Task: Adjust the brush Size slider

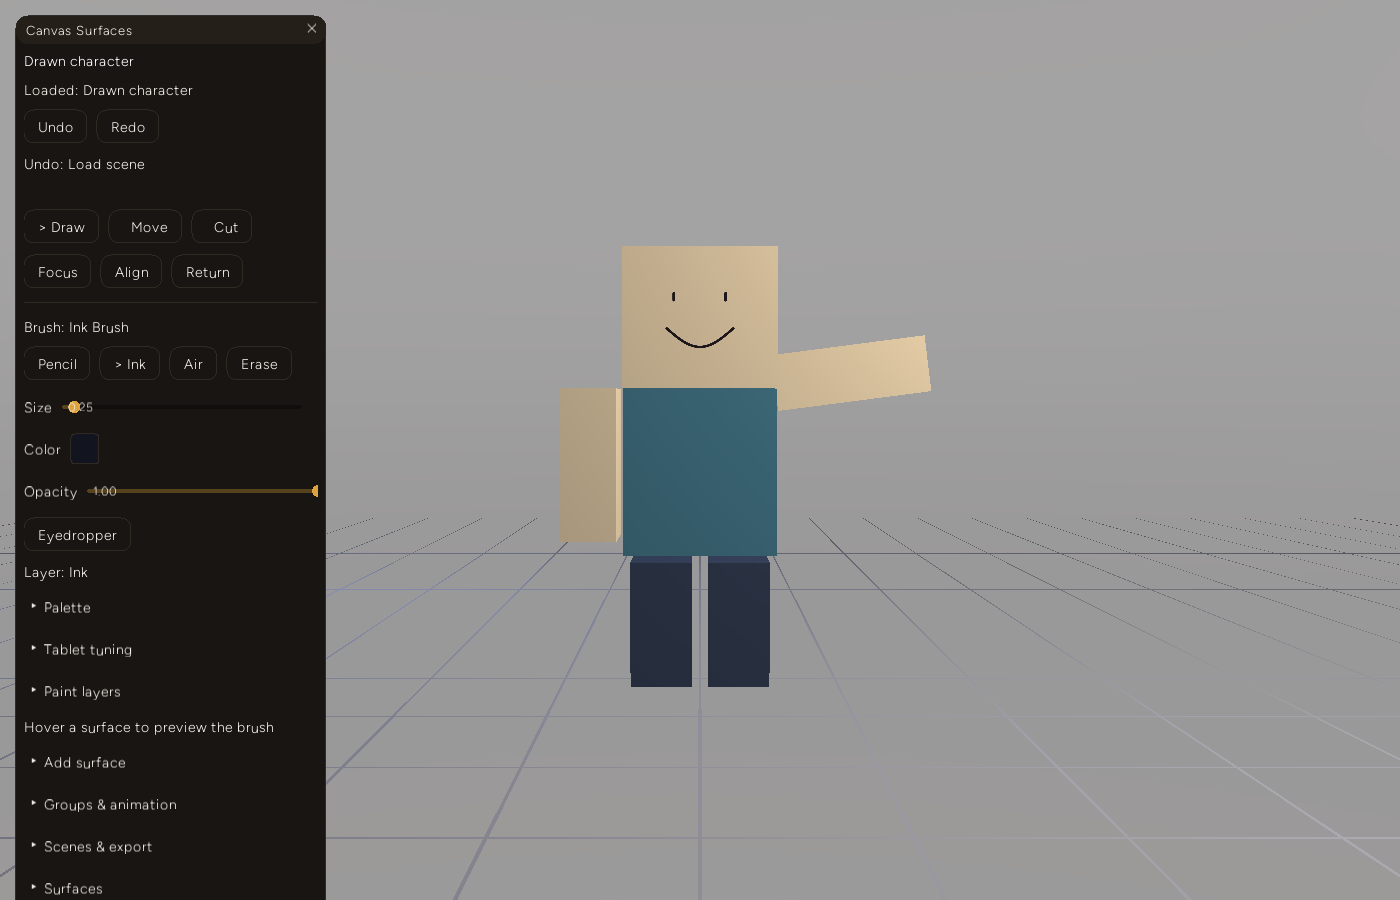Action: 181,407
